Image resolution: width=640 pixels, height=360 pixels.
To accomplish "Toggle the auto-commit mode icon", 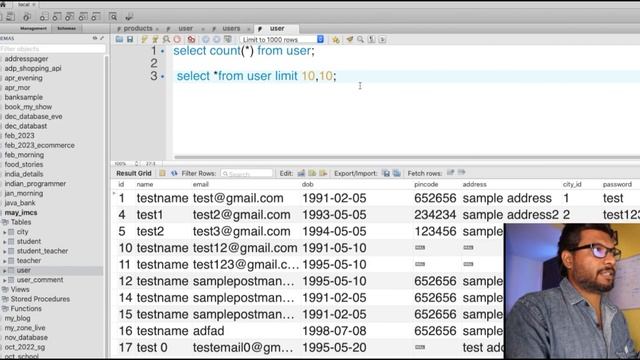I will 228,39.
